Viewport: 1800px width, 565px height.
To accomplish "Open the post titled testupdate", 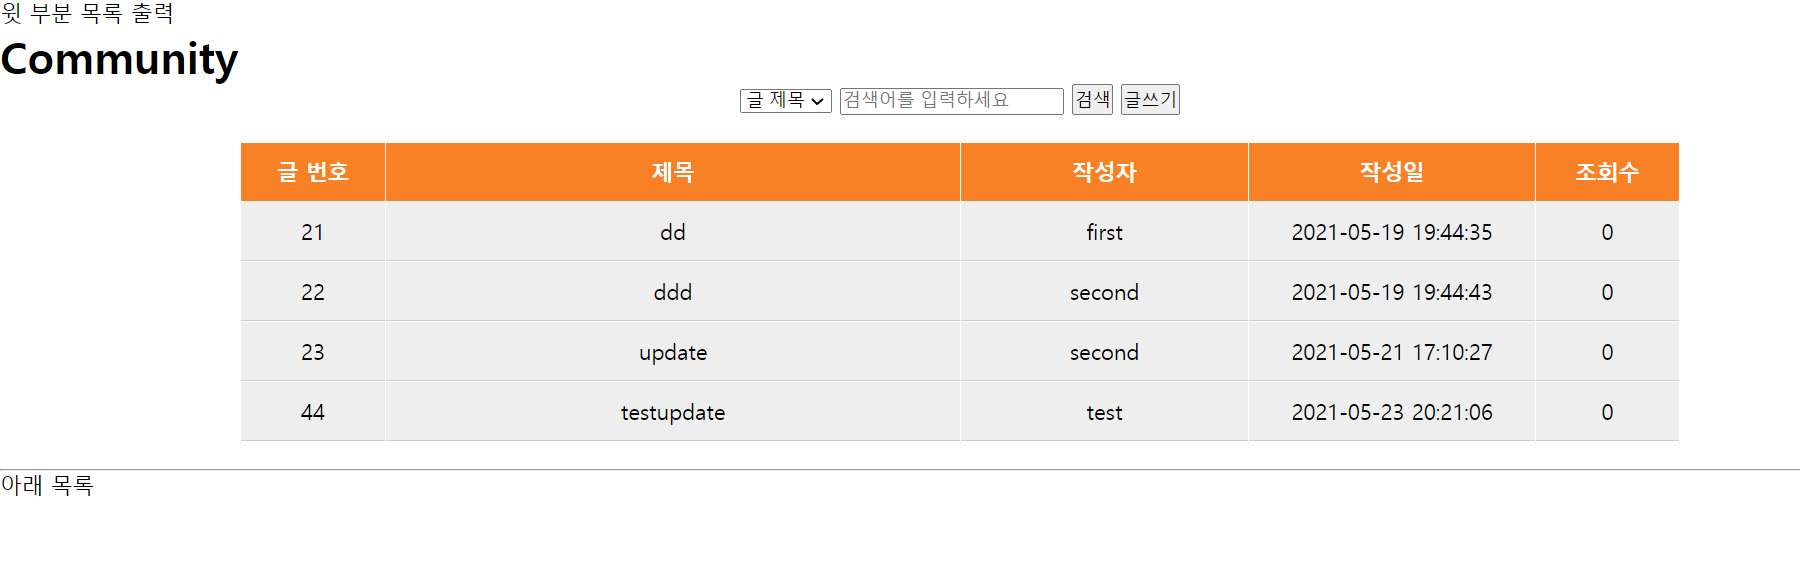I will pos(673,412).
